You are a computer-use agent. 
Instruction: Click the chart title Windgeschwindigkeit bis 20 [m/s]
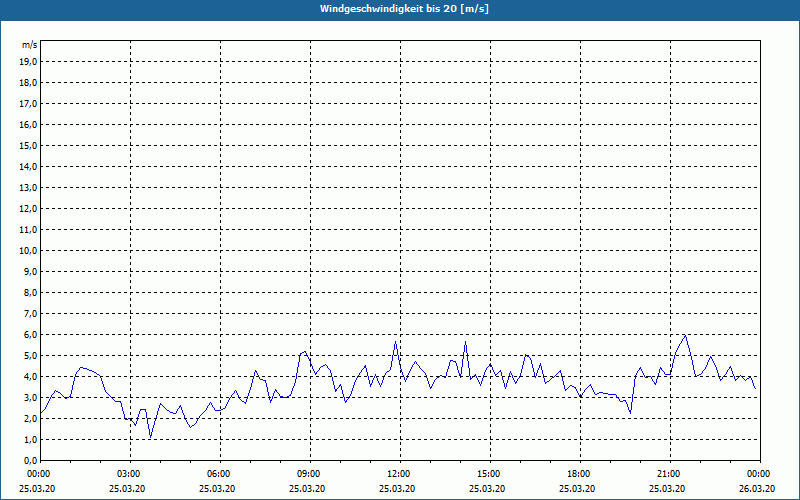point(404,9)
